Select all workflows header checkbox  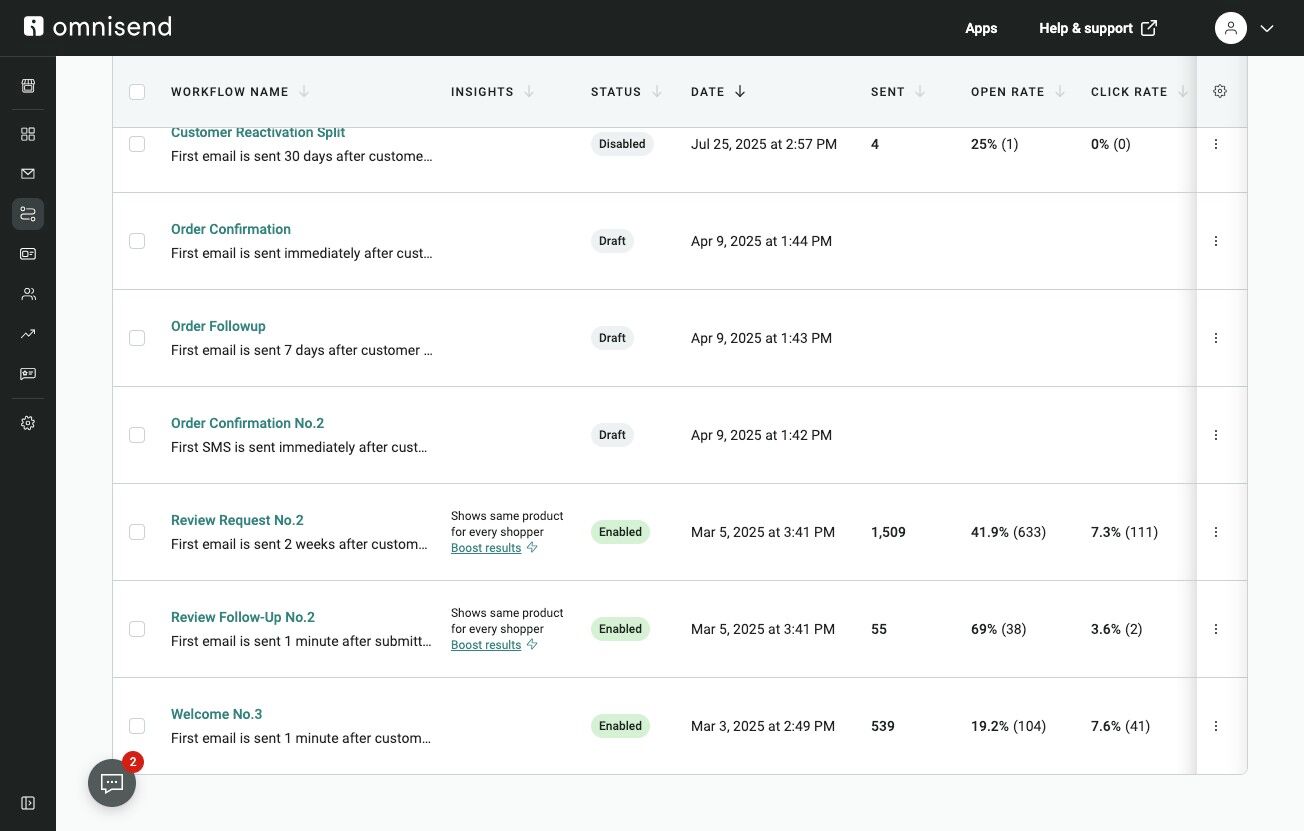[x=137, y=92]
